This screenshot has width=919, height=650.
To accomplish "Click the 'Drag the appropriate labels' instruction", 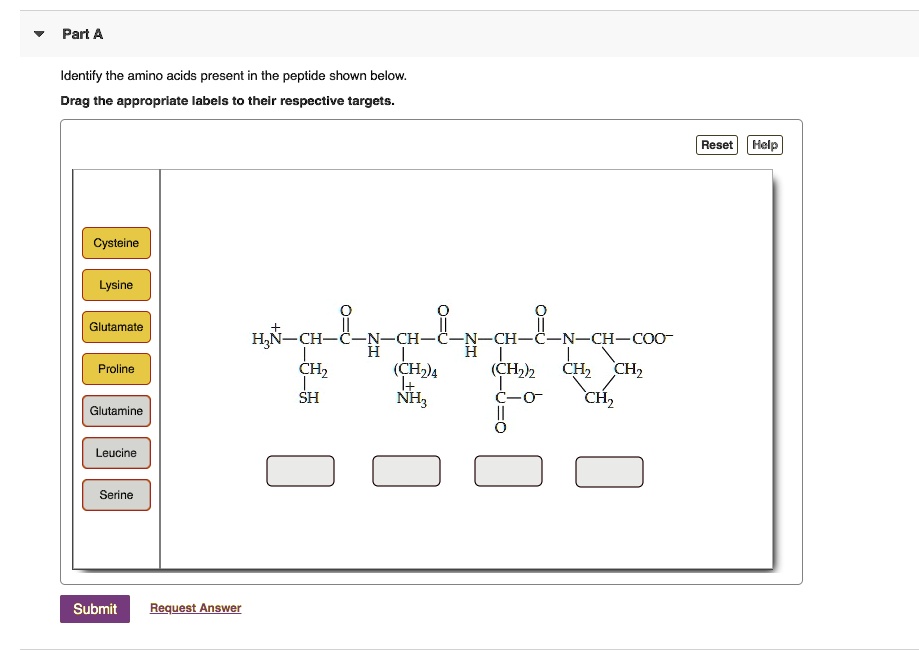I will click(227, 101).
